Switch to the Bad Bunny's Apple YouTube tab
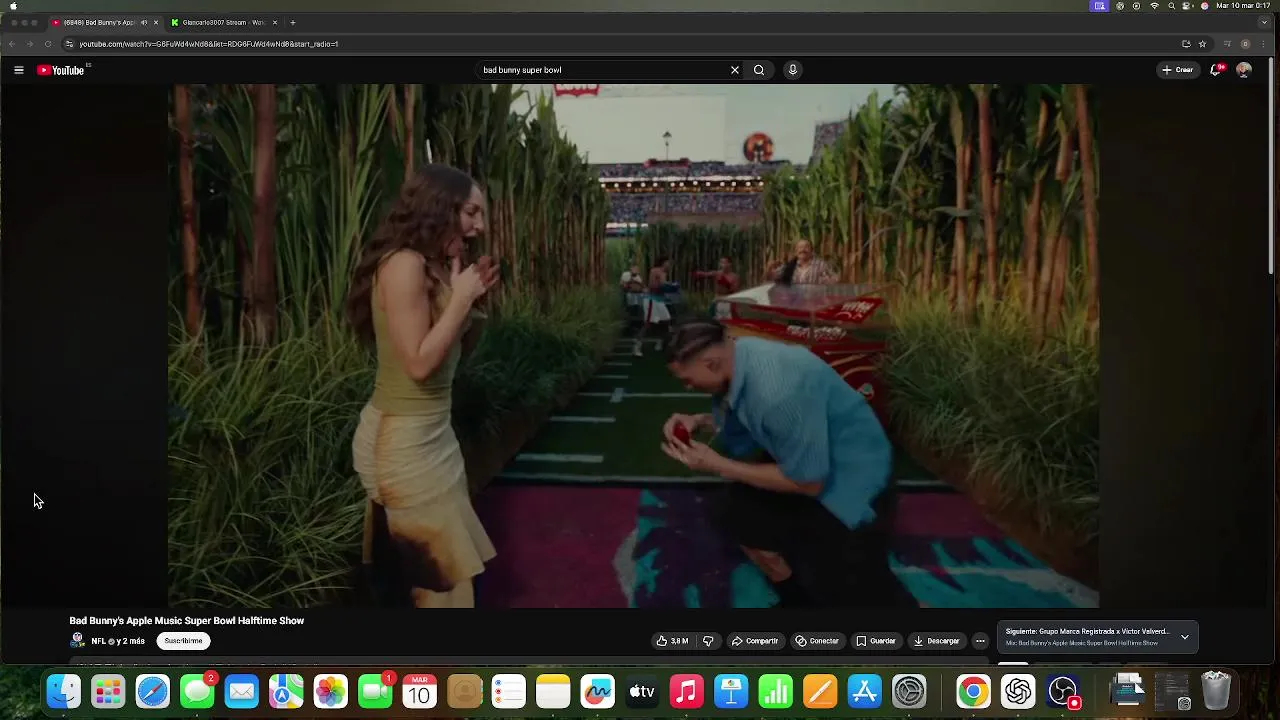Image resolution: width=1280 pixels, height=720 pixels. click(x=104, y=22)
